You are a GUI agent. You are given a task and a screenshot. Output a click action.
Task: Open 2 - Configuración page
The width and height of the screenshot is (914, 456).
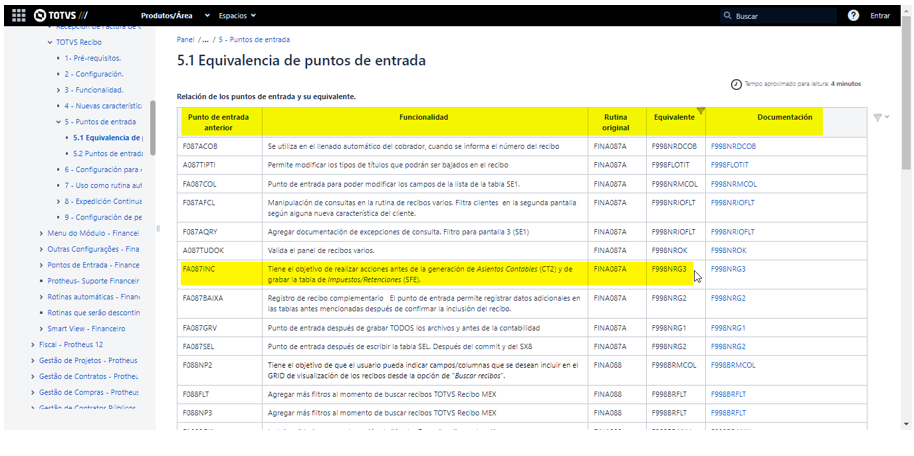point(94,74)
